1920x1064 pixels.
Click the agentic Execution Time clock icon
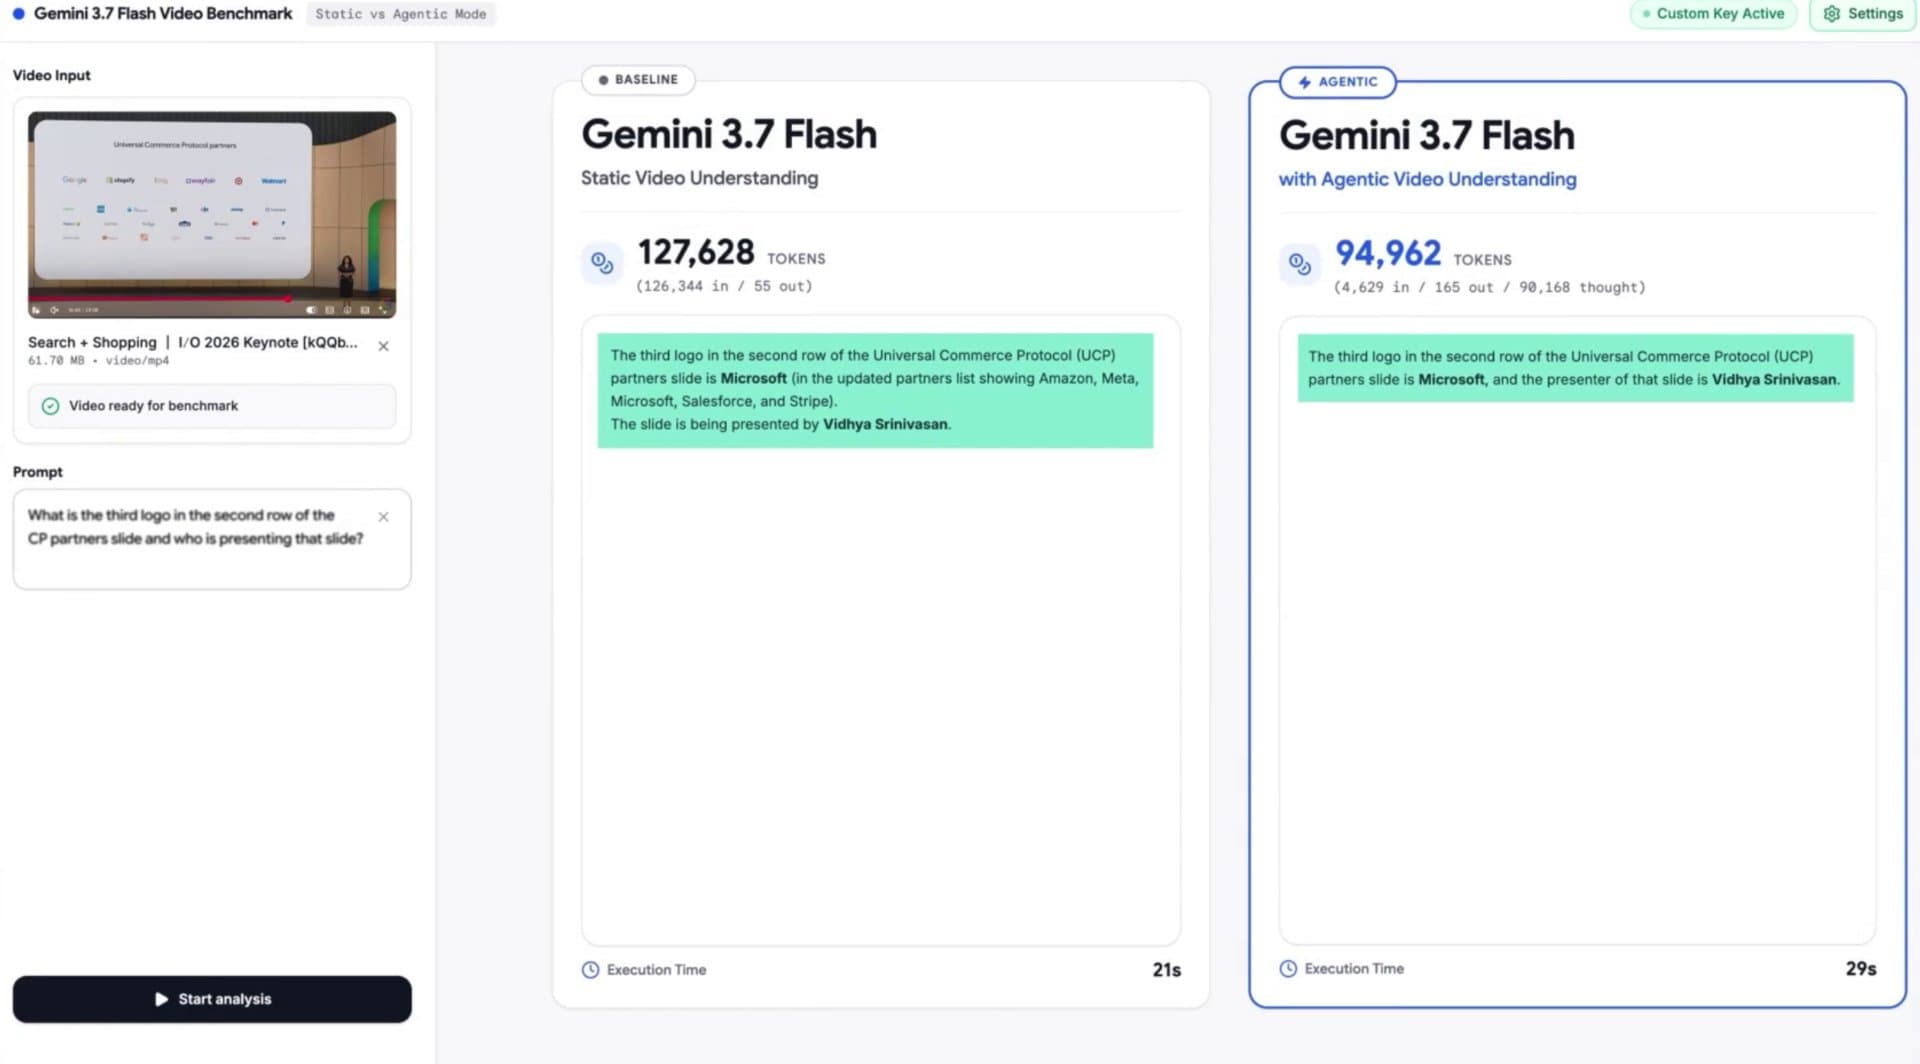pyautogui.click(x=1288, y=969)
